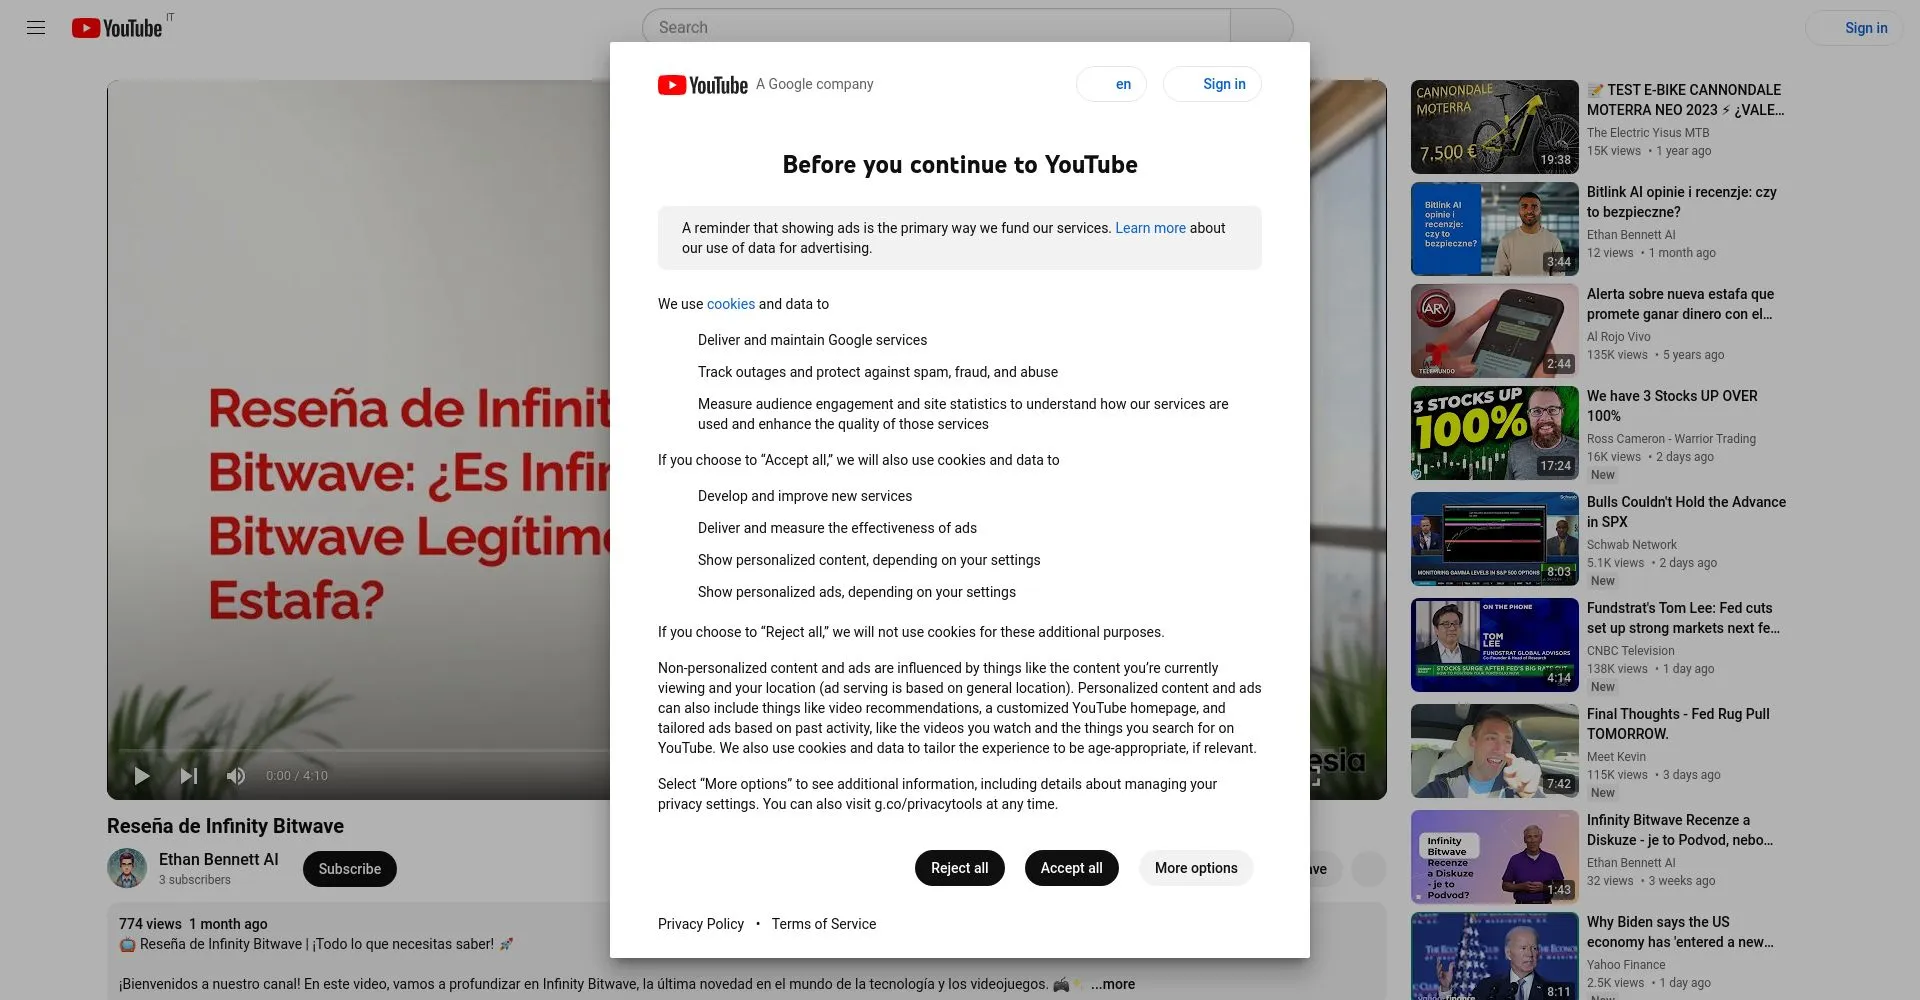The width and height of the screenshot is (1920, 1000).
Task: Click channel name 'Schwab Network'
Action: pyautogui.click(x=1632, y=545)
